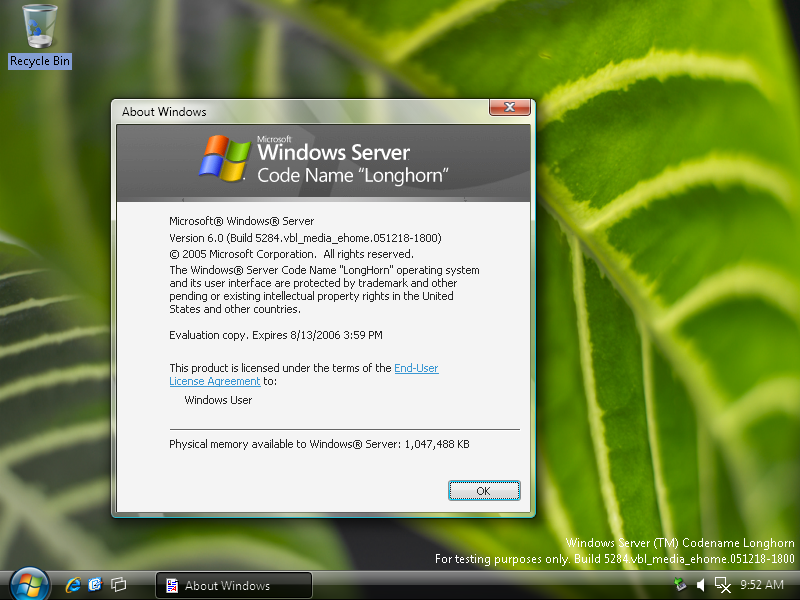The height and width of the screenshot is (600, 800).
Task: Click the Windows User licensee name
Action: pos(218,400)
